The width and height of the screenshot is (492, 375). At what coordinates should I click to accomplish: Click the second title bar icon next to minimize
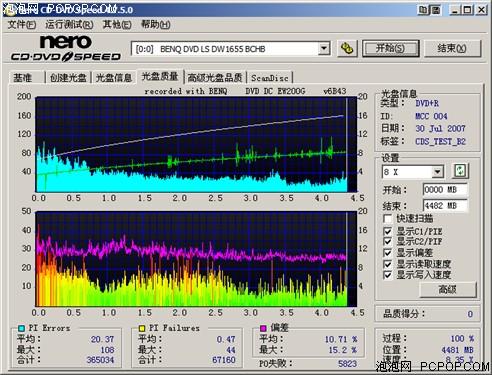click(x=435, y=10)
